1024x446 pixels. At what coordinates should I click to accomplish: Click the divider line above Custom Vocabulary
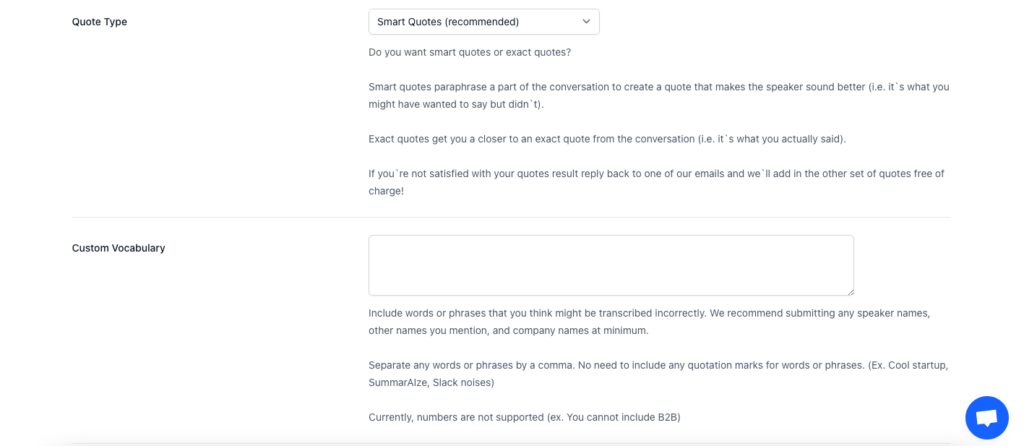click(x=511, y=217)
